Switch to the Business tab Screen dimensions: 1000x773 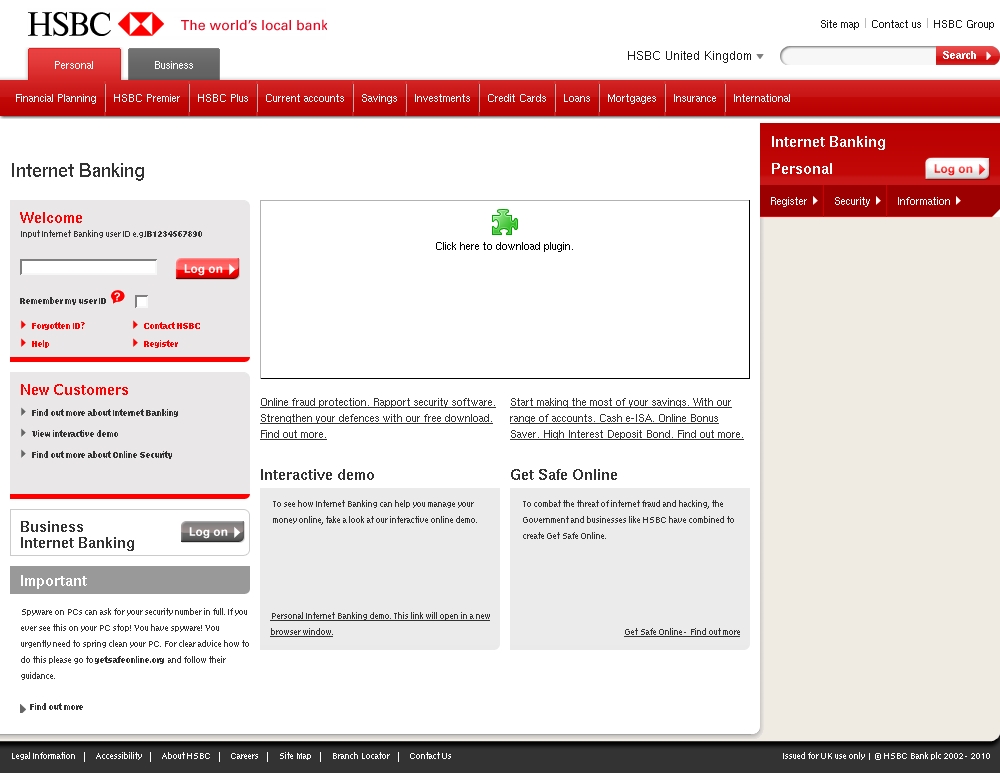point(174,65)
